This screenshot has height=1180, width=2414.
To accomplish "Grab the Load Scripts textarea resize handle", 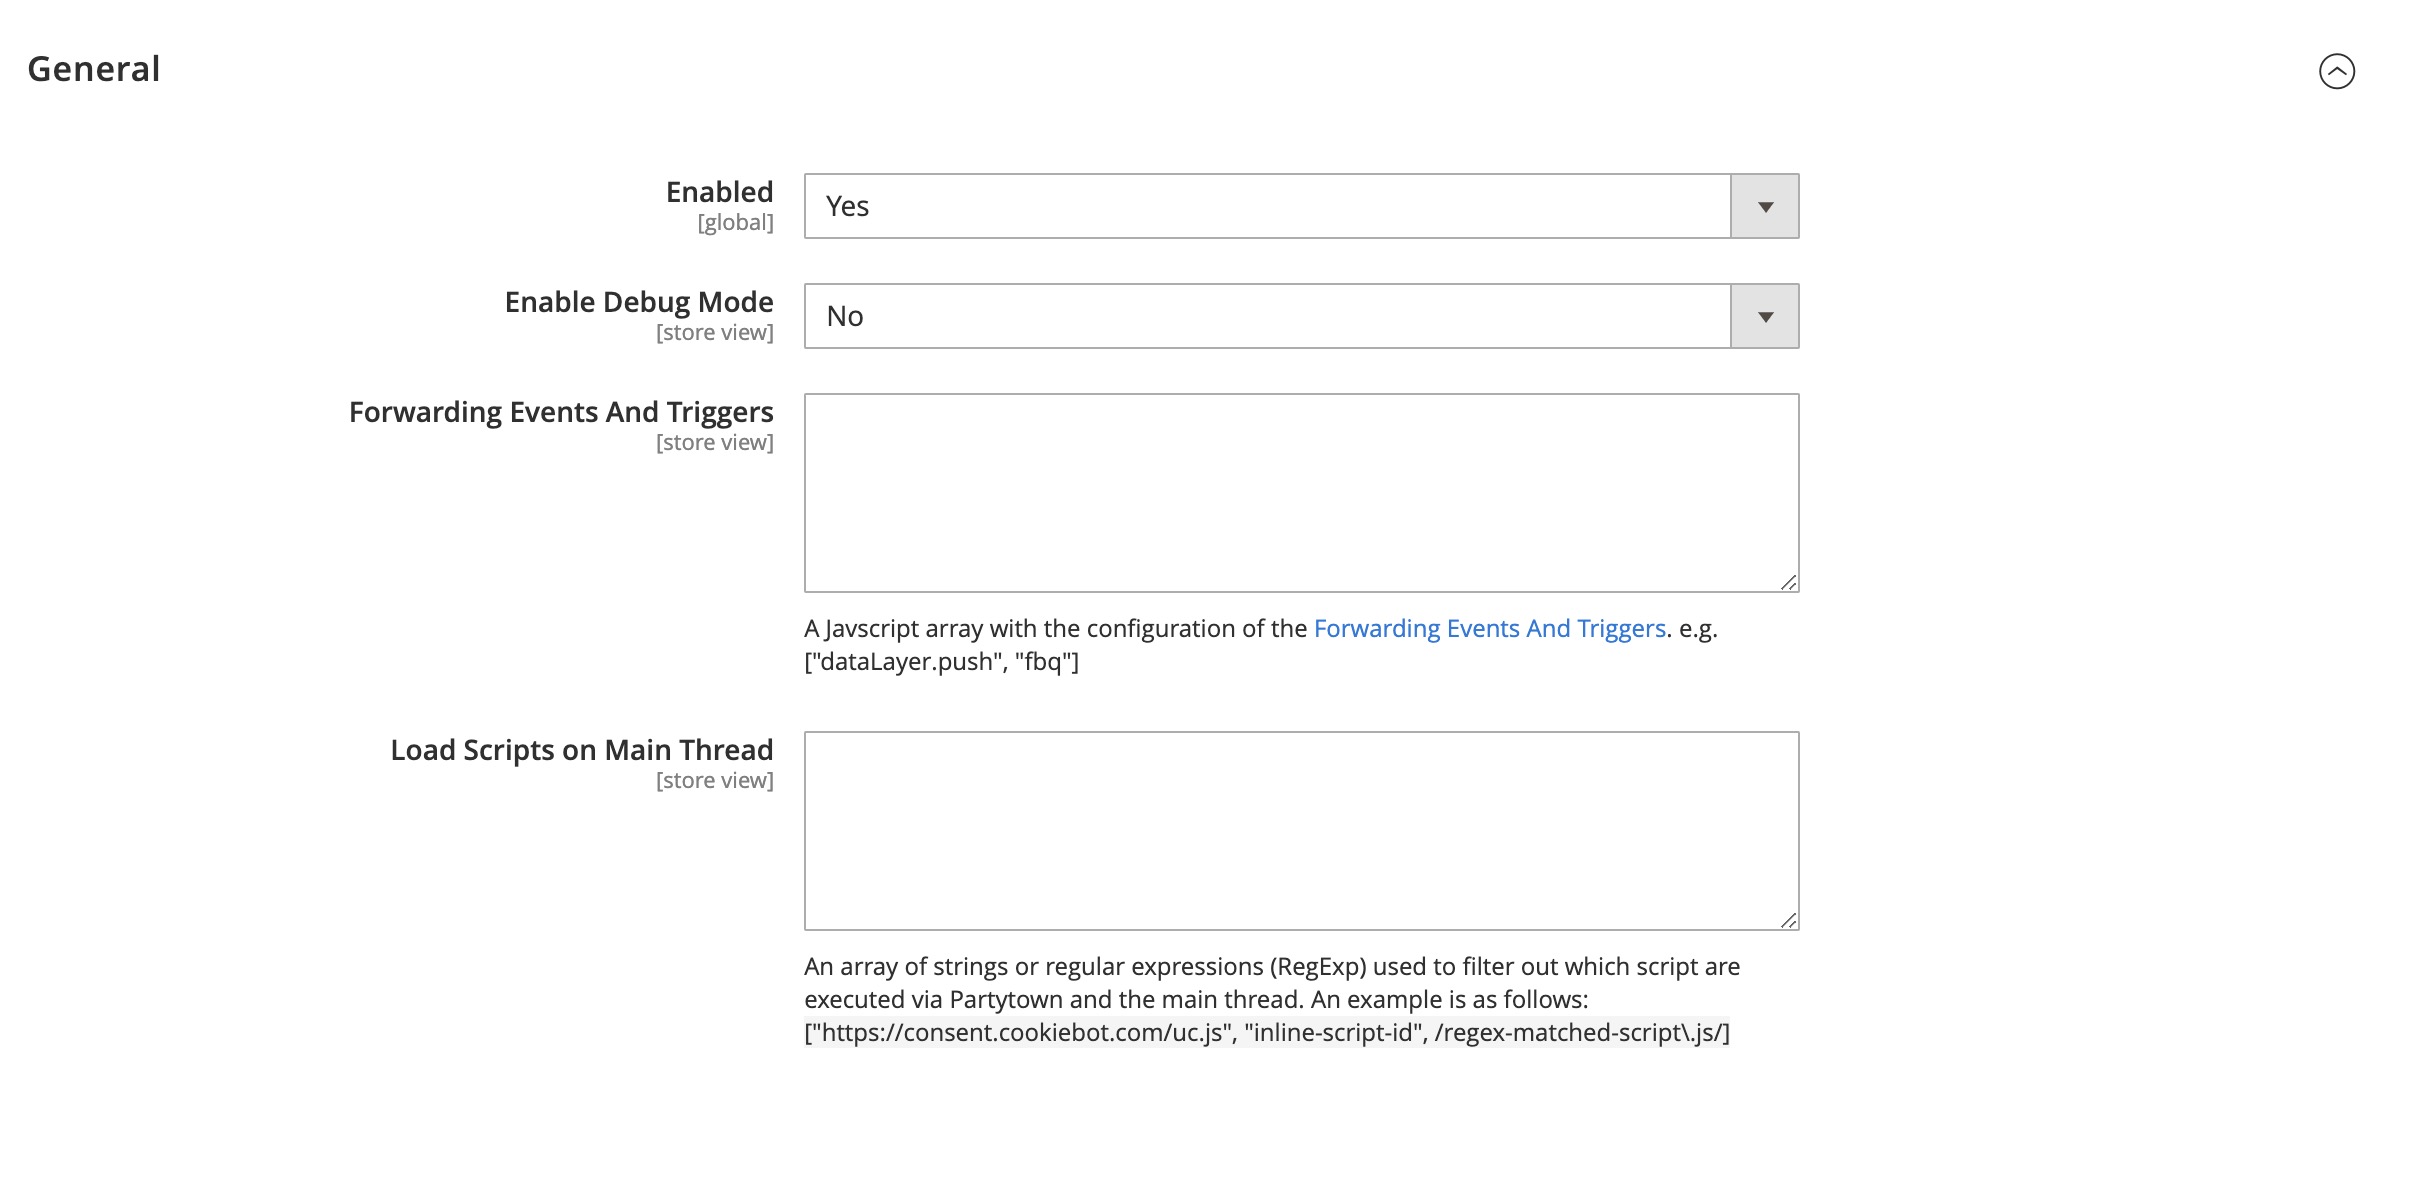I will pos(1788,920).
